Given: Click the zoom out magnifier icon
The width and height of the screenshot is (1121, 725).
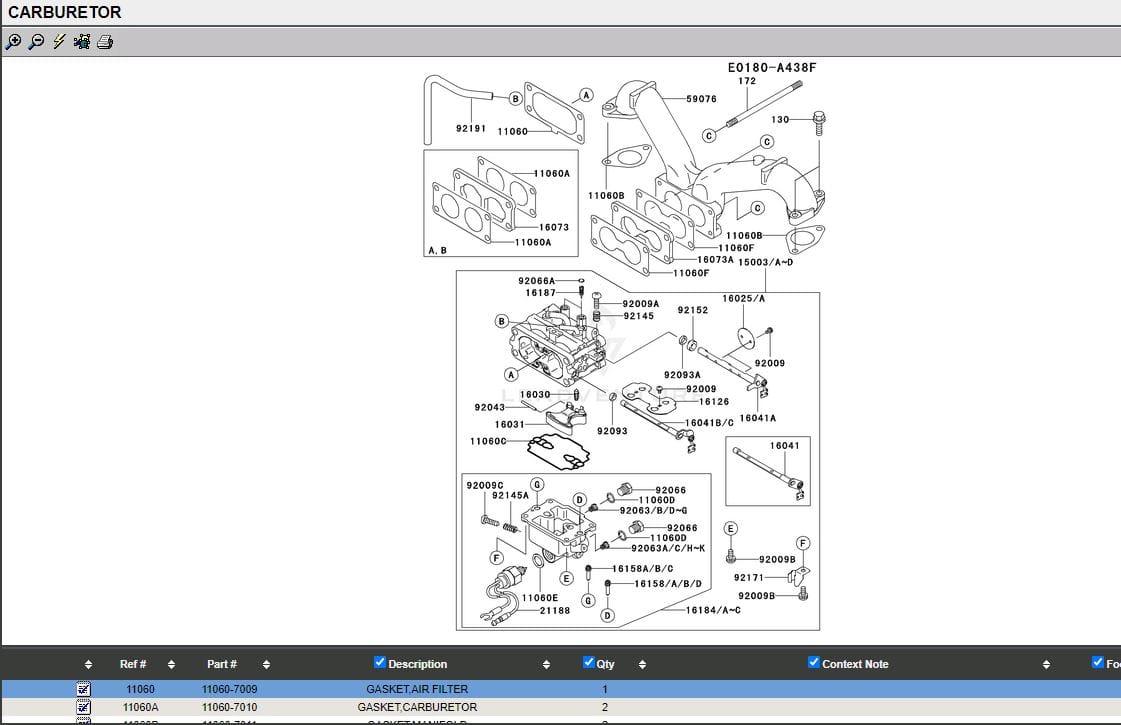Looking at the screenshot, I should [x=36, y=42].
